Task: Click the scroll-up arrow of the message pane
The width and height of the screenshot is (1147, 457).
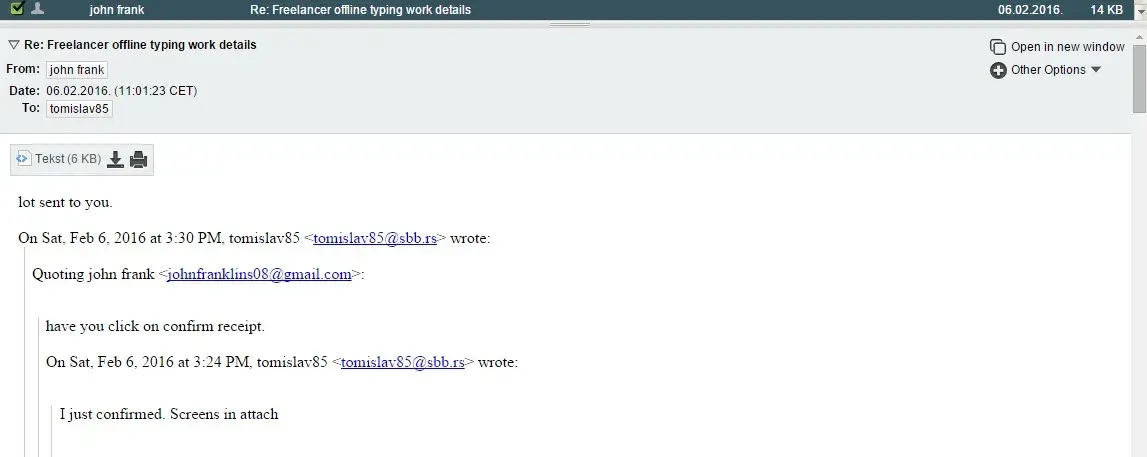Action: pos(1140,35)
